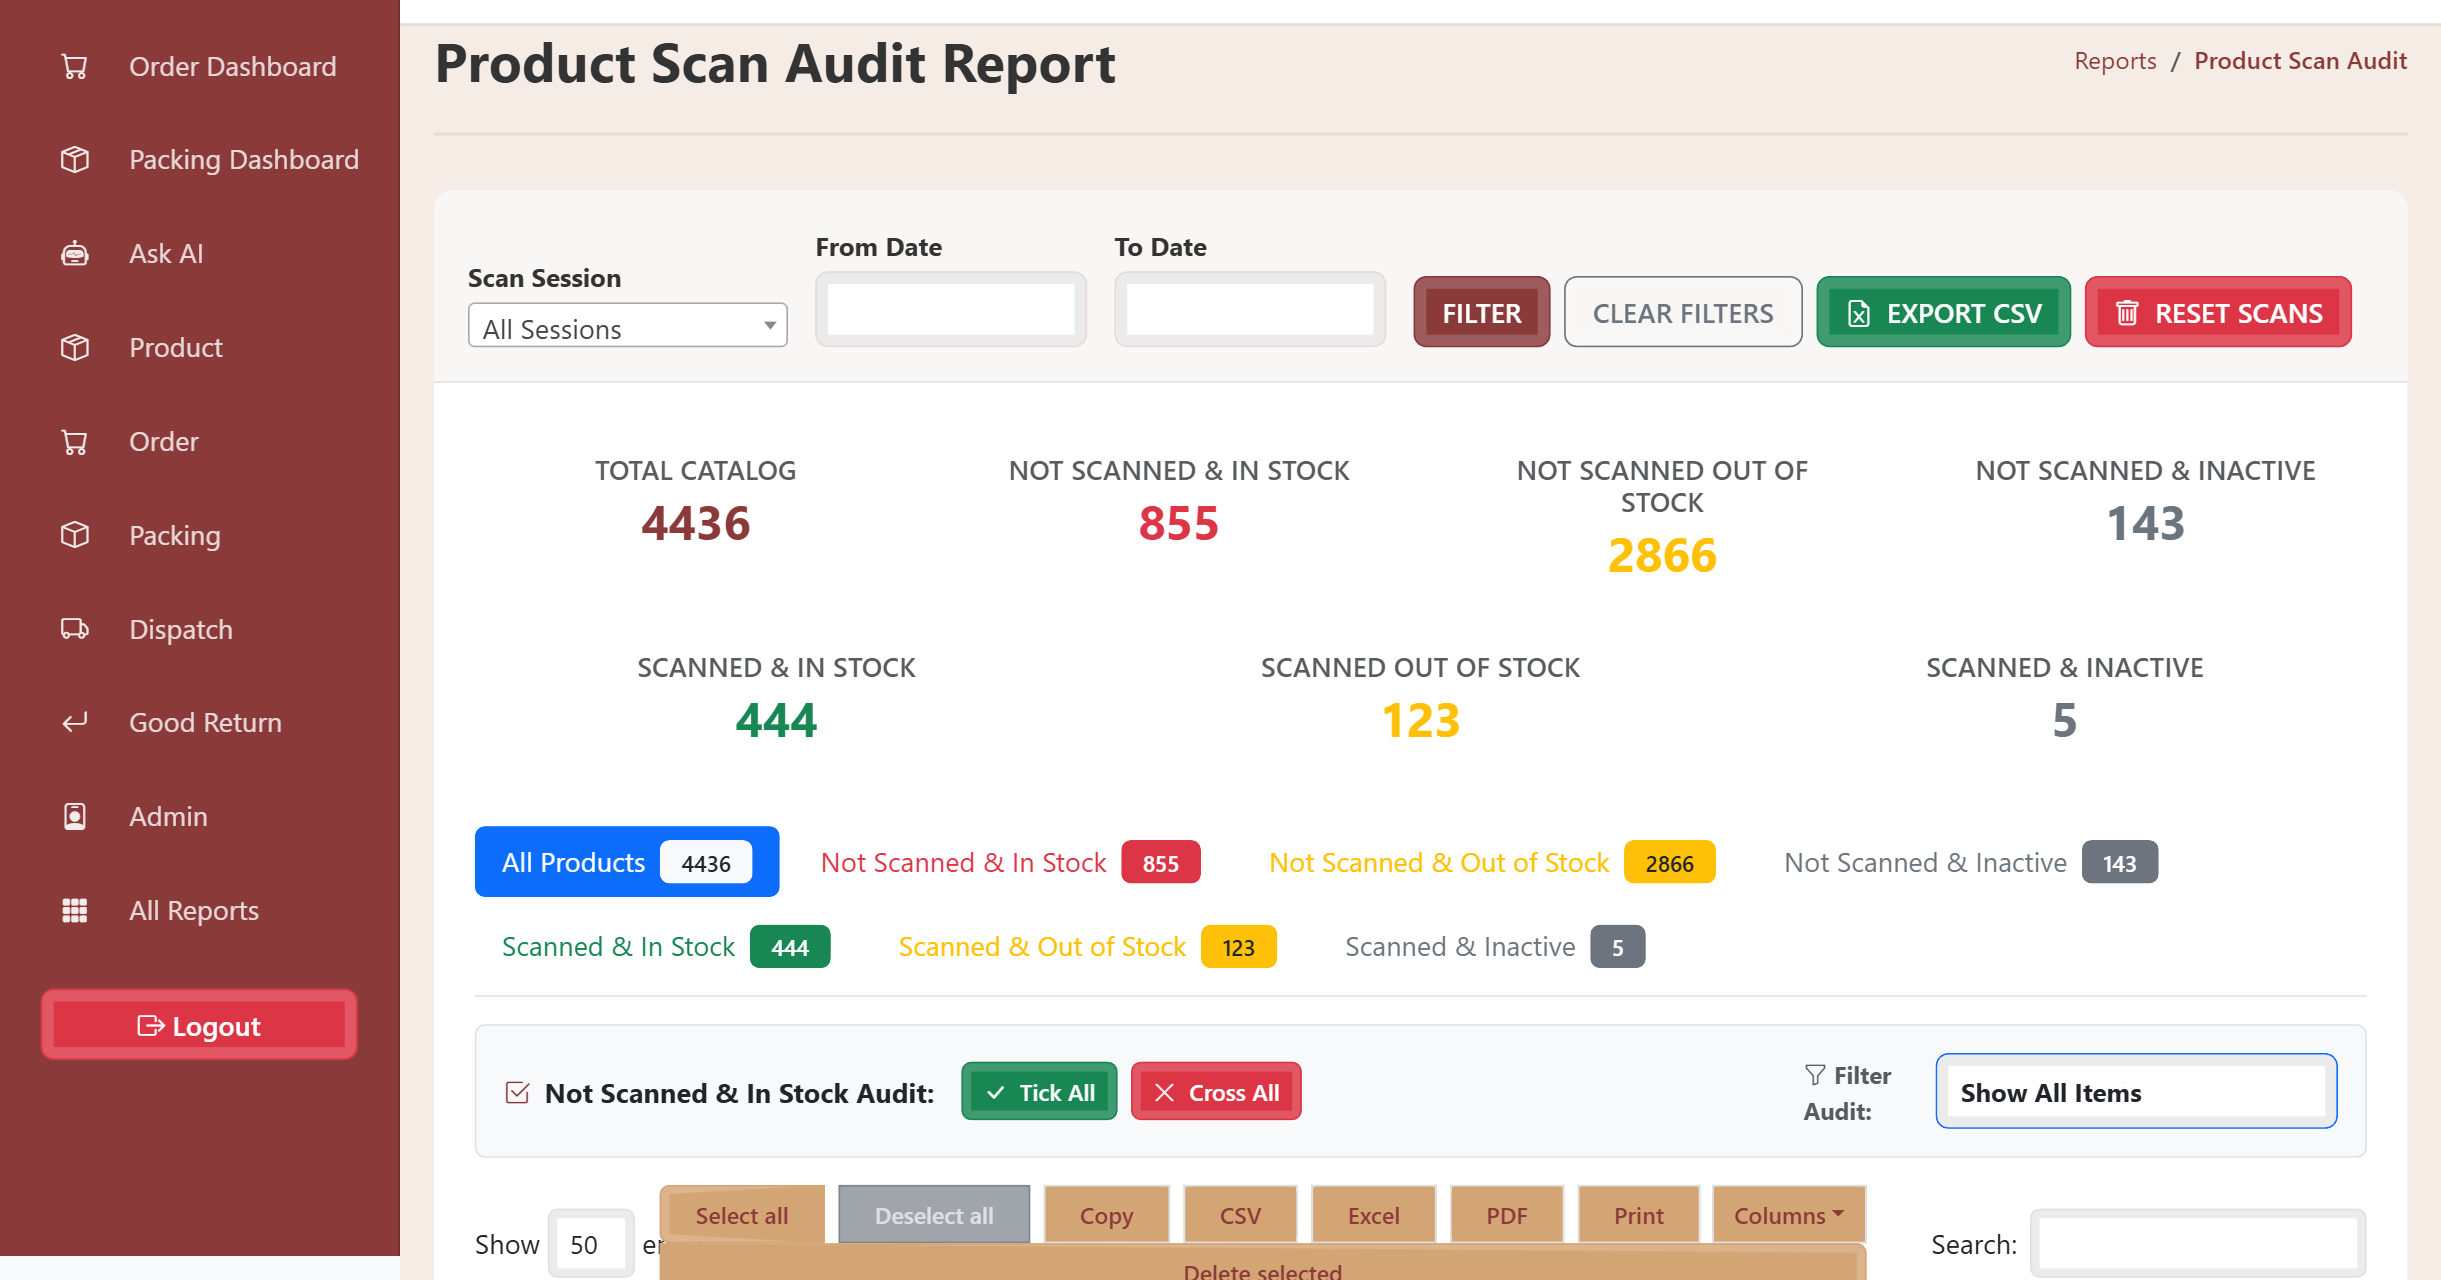
Task: Click the Tick All button
Action: click(1039, 1092)
